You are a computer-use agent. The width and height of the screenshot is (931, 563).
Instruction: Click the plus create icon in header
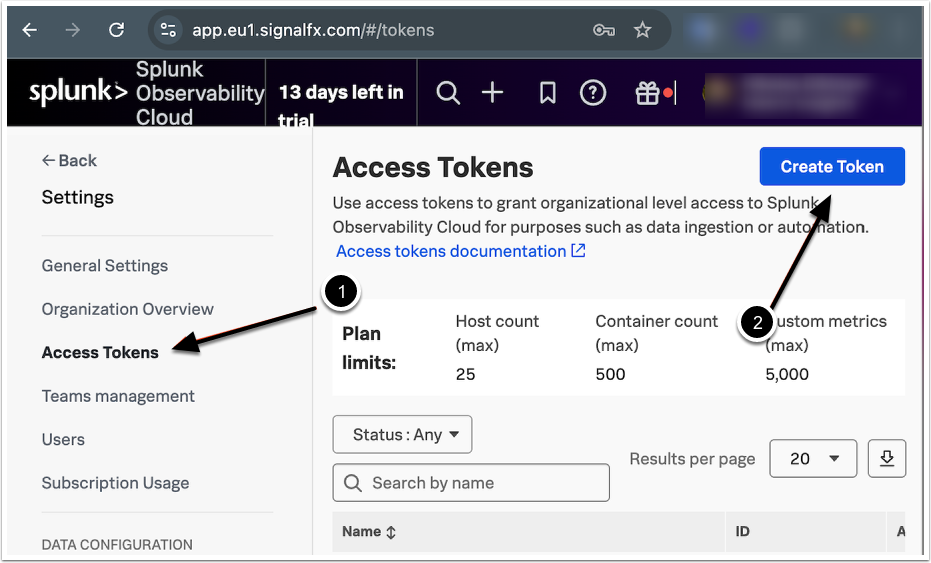(493, 93)
